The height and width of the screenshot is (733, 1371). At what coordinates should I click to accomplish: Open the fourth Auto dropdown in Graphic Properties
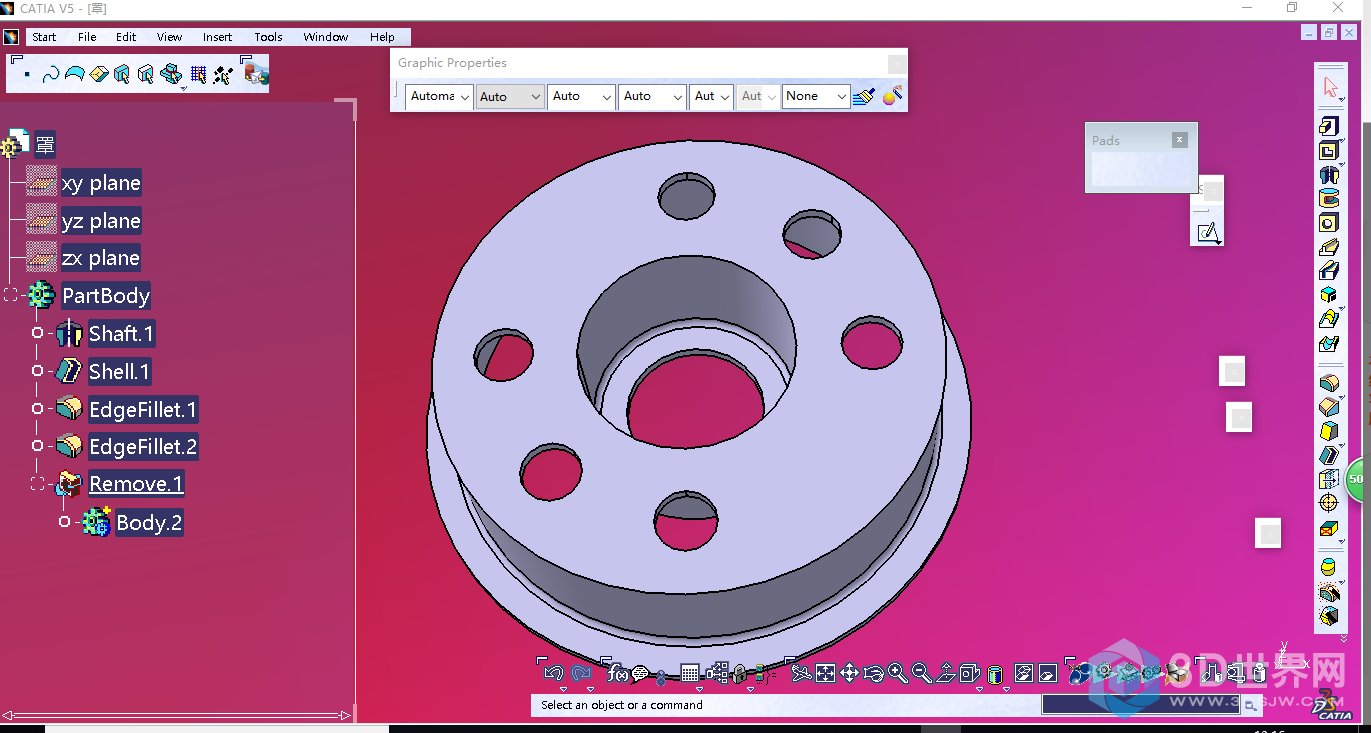coord(651,96)
